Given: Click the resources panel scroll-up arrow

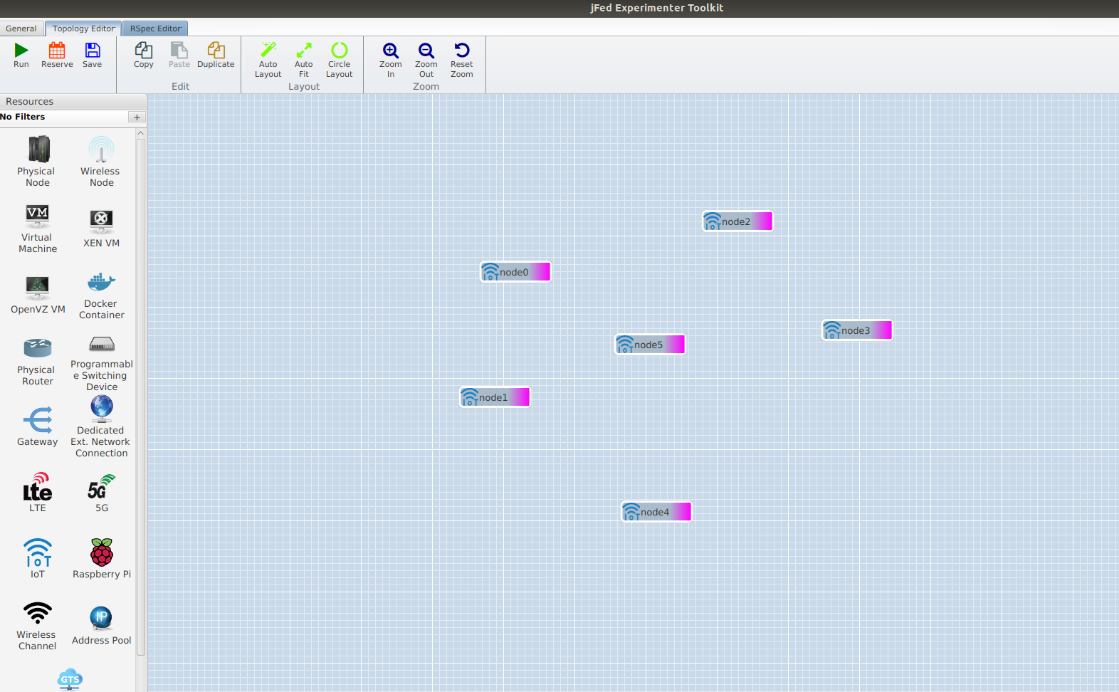Looking at the screenshot, I should click(141, 133).
